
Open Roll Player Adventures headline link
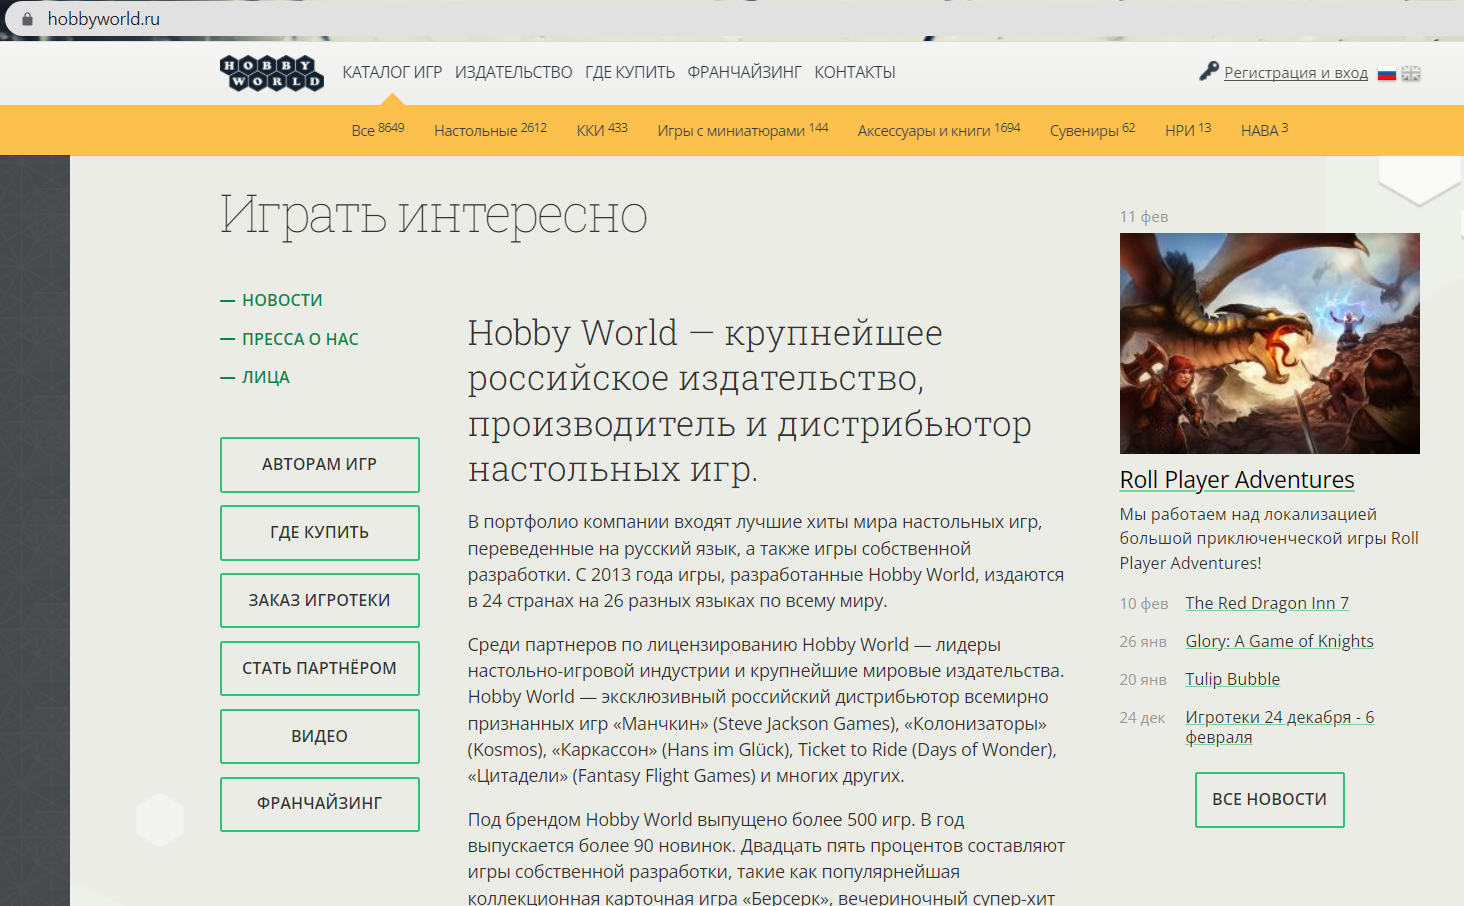coord(1237,479)
